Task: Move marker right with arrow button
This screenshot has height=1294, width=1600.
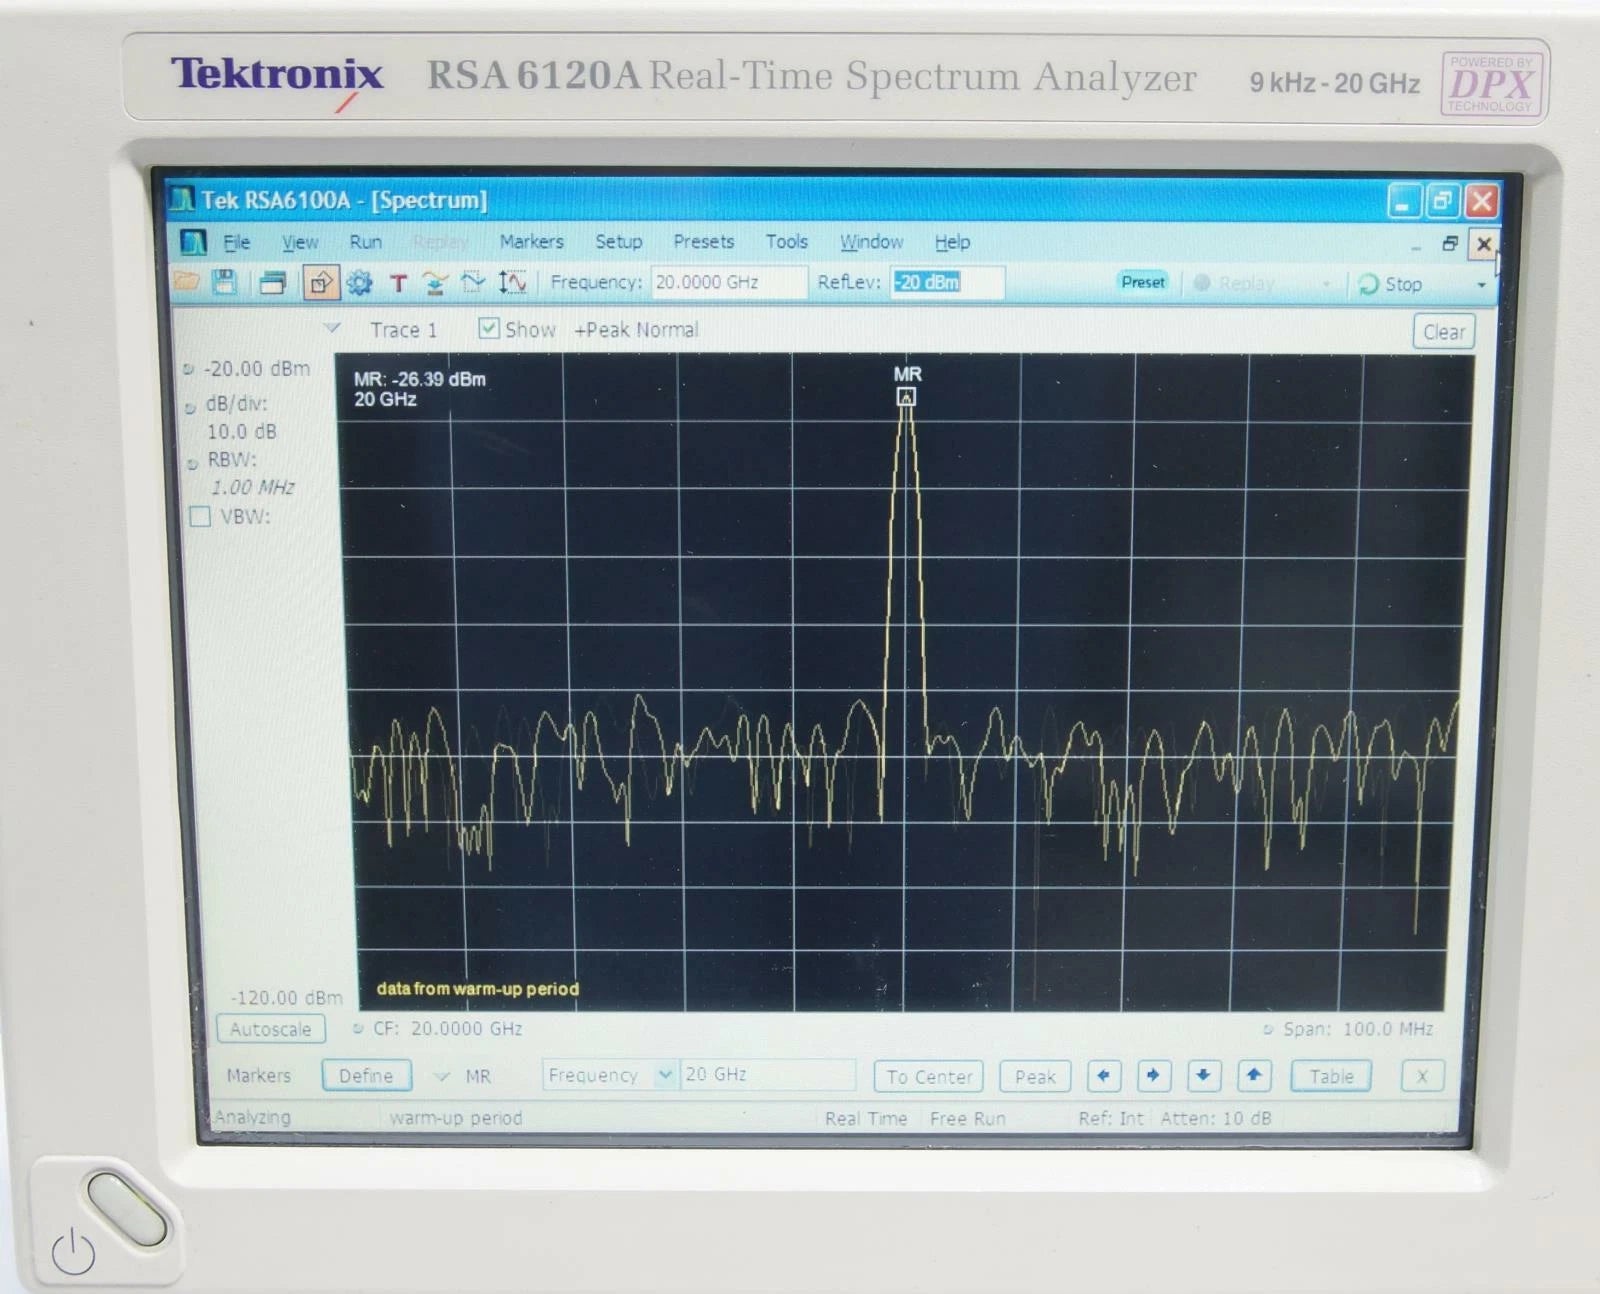Action: pyautogui.click(x=1153, y=1075)
